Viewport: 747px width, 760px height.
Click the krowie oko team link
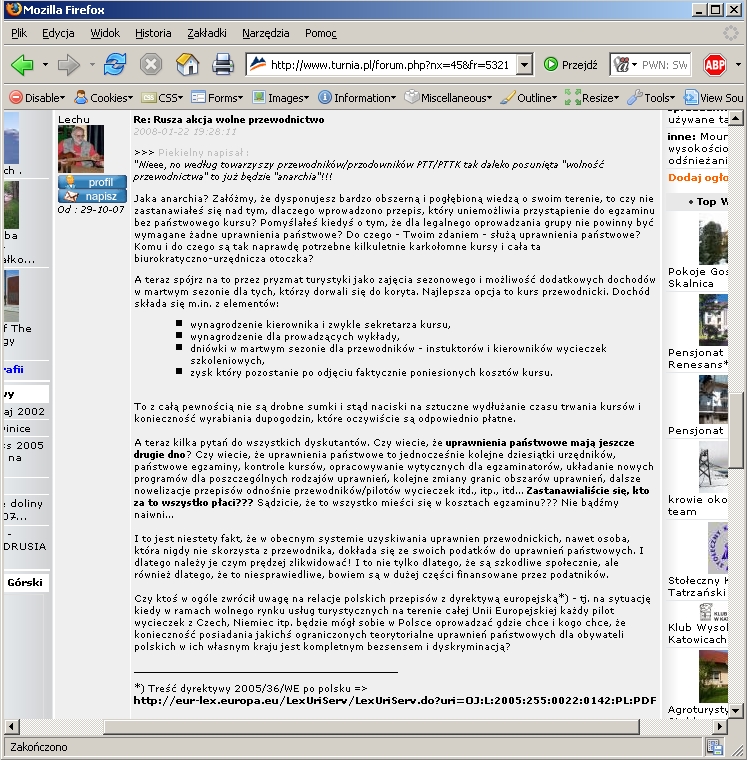pyautogui.click(x=698, y=506)
